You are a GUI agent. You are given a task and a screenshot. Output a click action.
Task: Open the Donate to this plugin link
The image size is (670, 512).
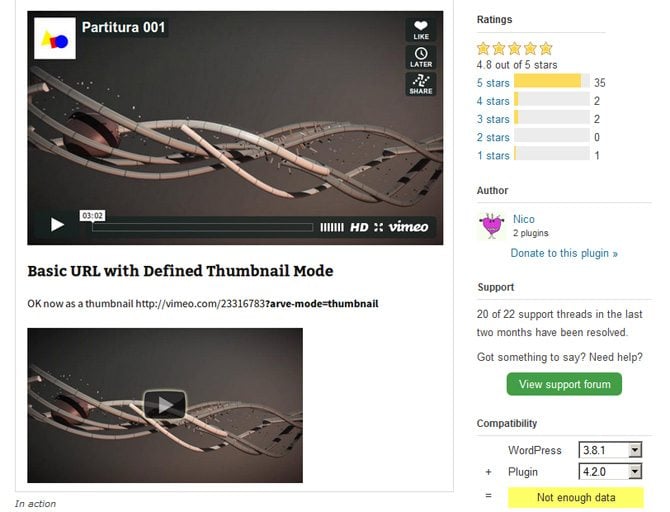point(564,253)
